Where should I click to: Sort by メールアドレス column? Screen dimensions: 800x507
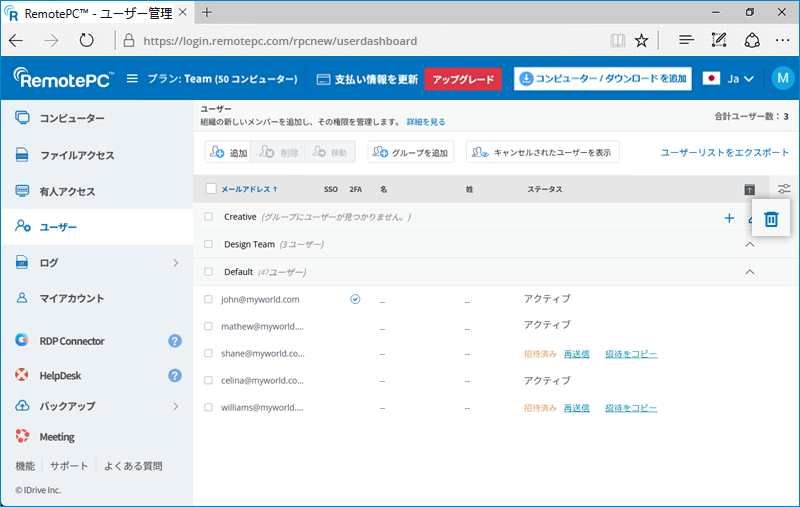click(x=249, y=189)
